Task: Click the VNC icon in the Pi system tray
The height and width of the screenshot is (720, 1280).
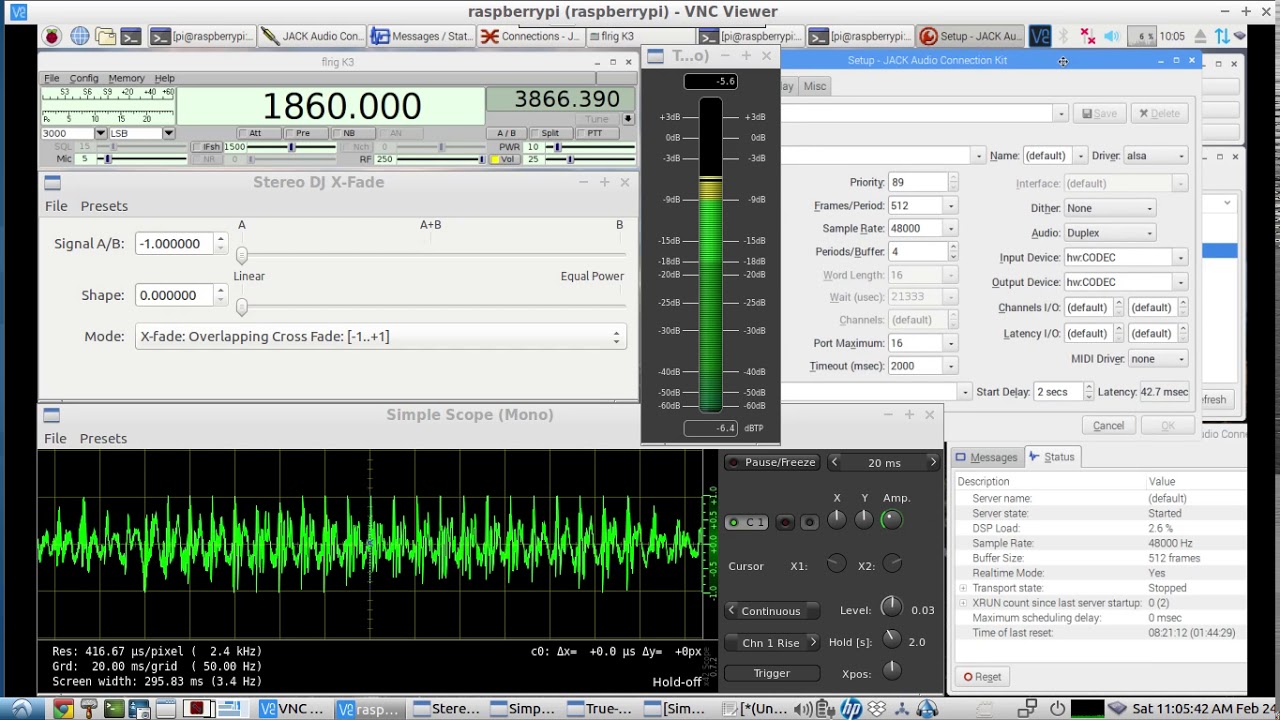Action: [x=1040, y=36]
